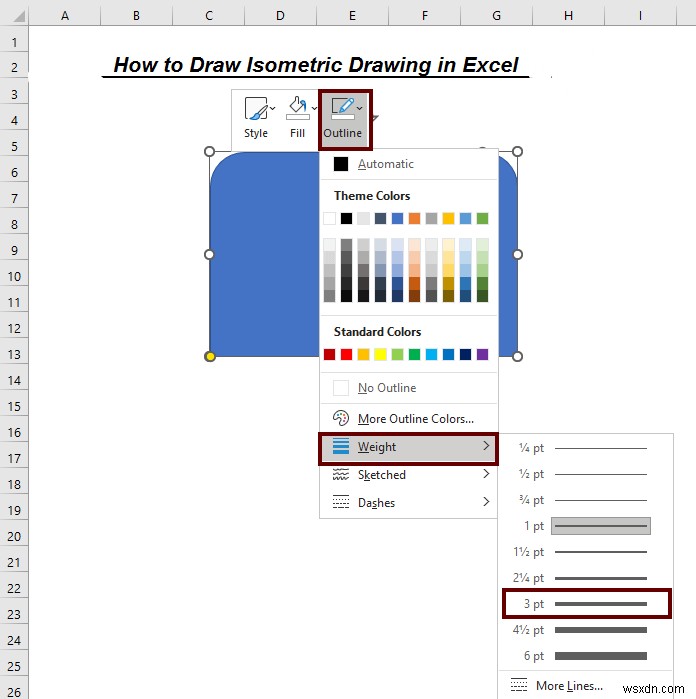Screen dimensions: 696x699
Task: Click the title How to Draw Isometric Drawing
Action: (316, 65)
